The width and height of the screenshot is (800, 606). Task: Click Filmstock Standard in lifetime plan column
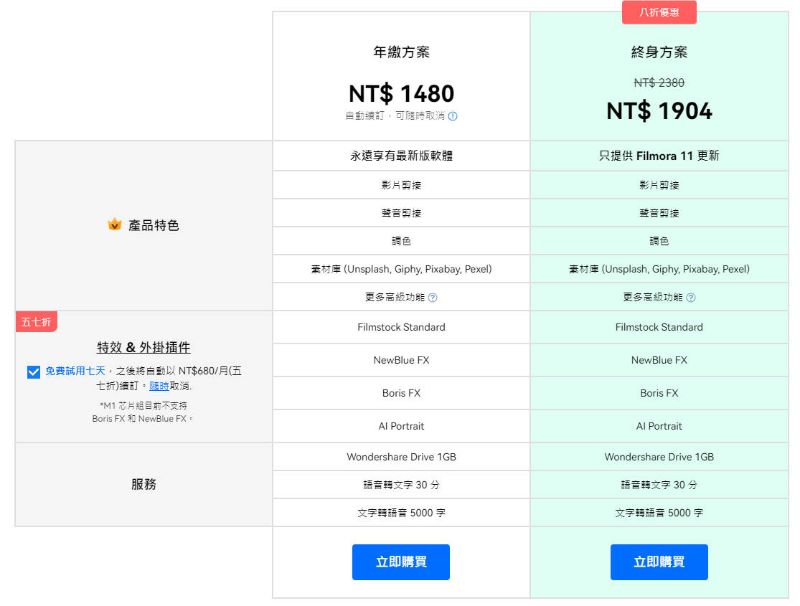tap(659, 327)
